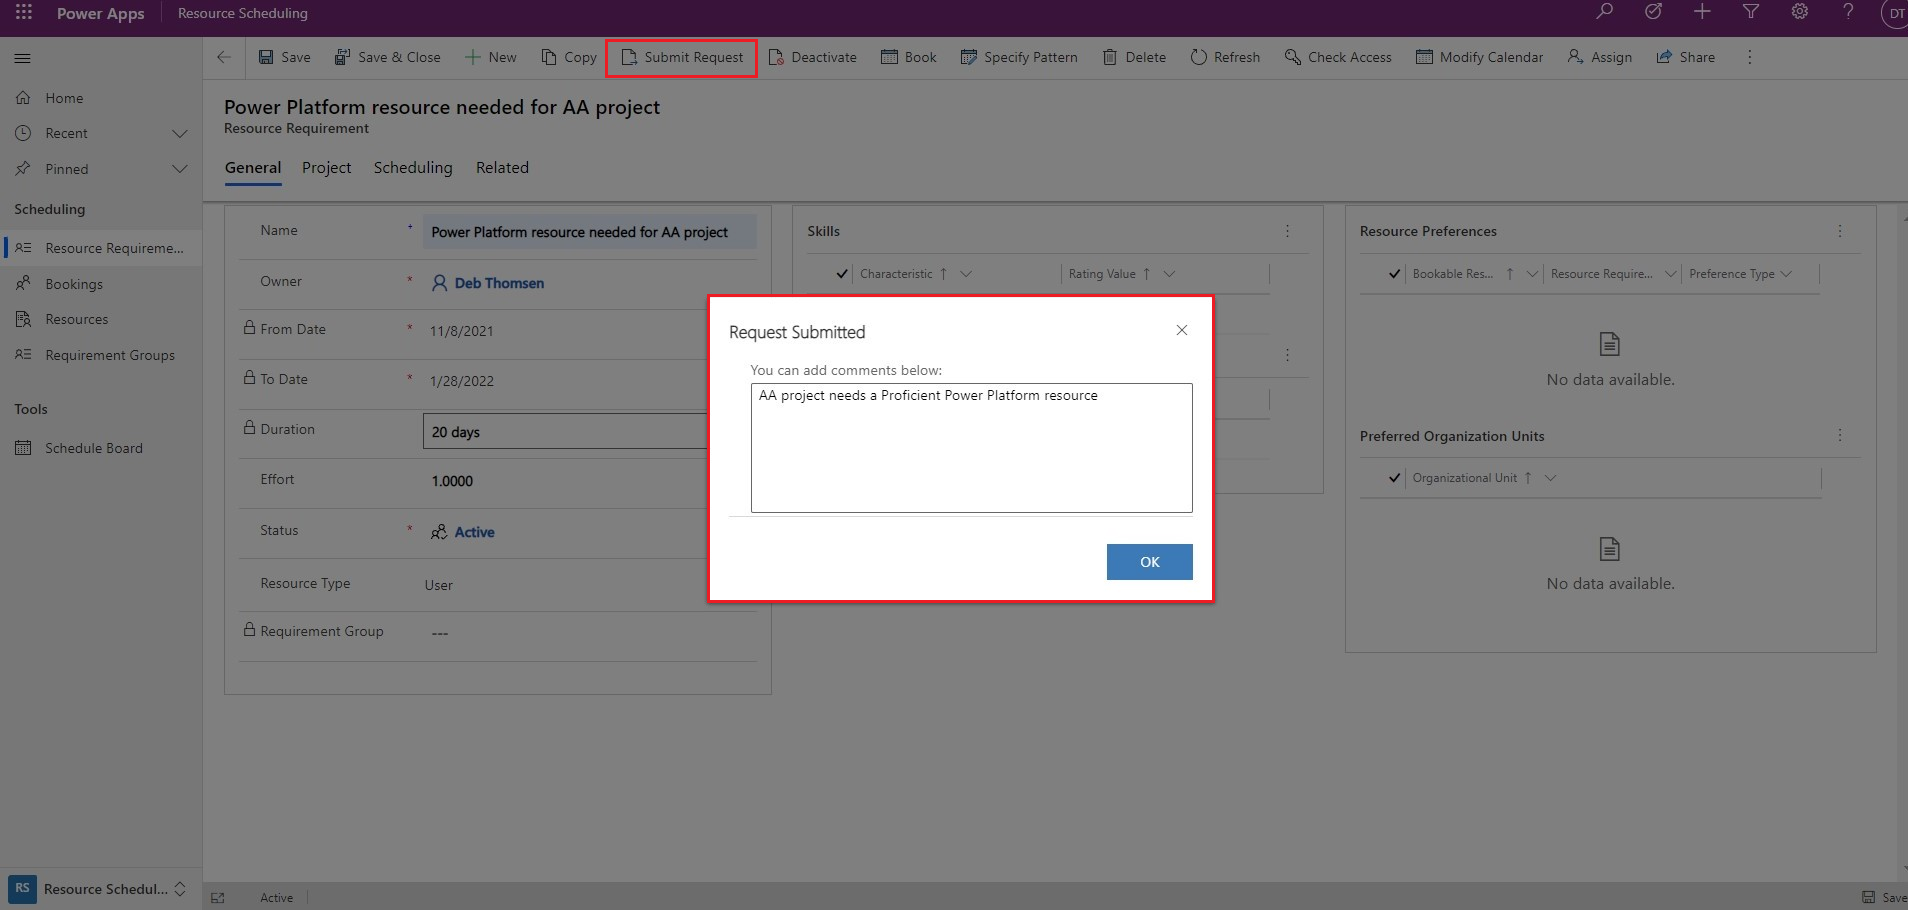
Task: Click Save in the command bar
Action: click(285, 57)
